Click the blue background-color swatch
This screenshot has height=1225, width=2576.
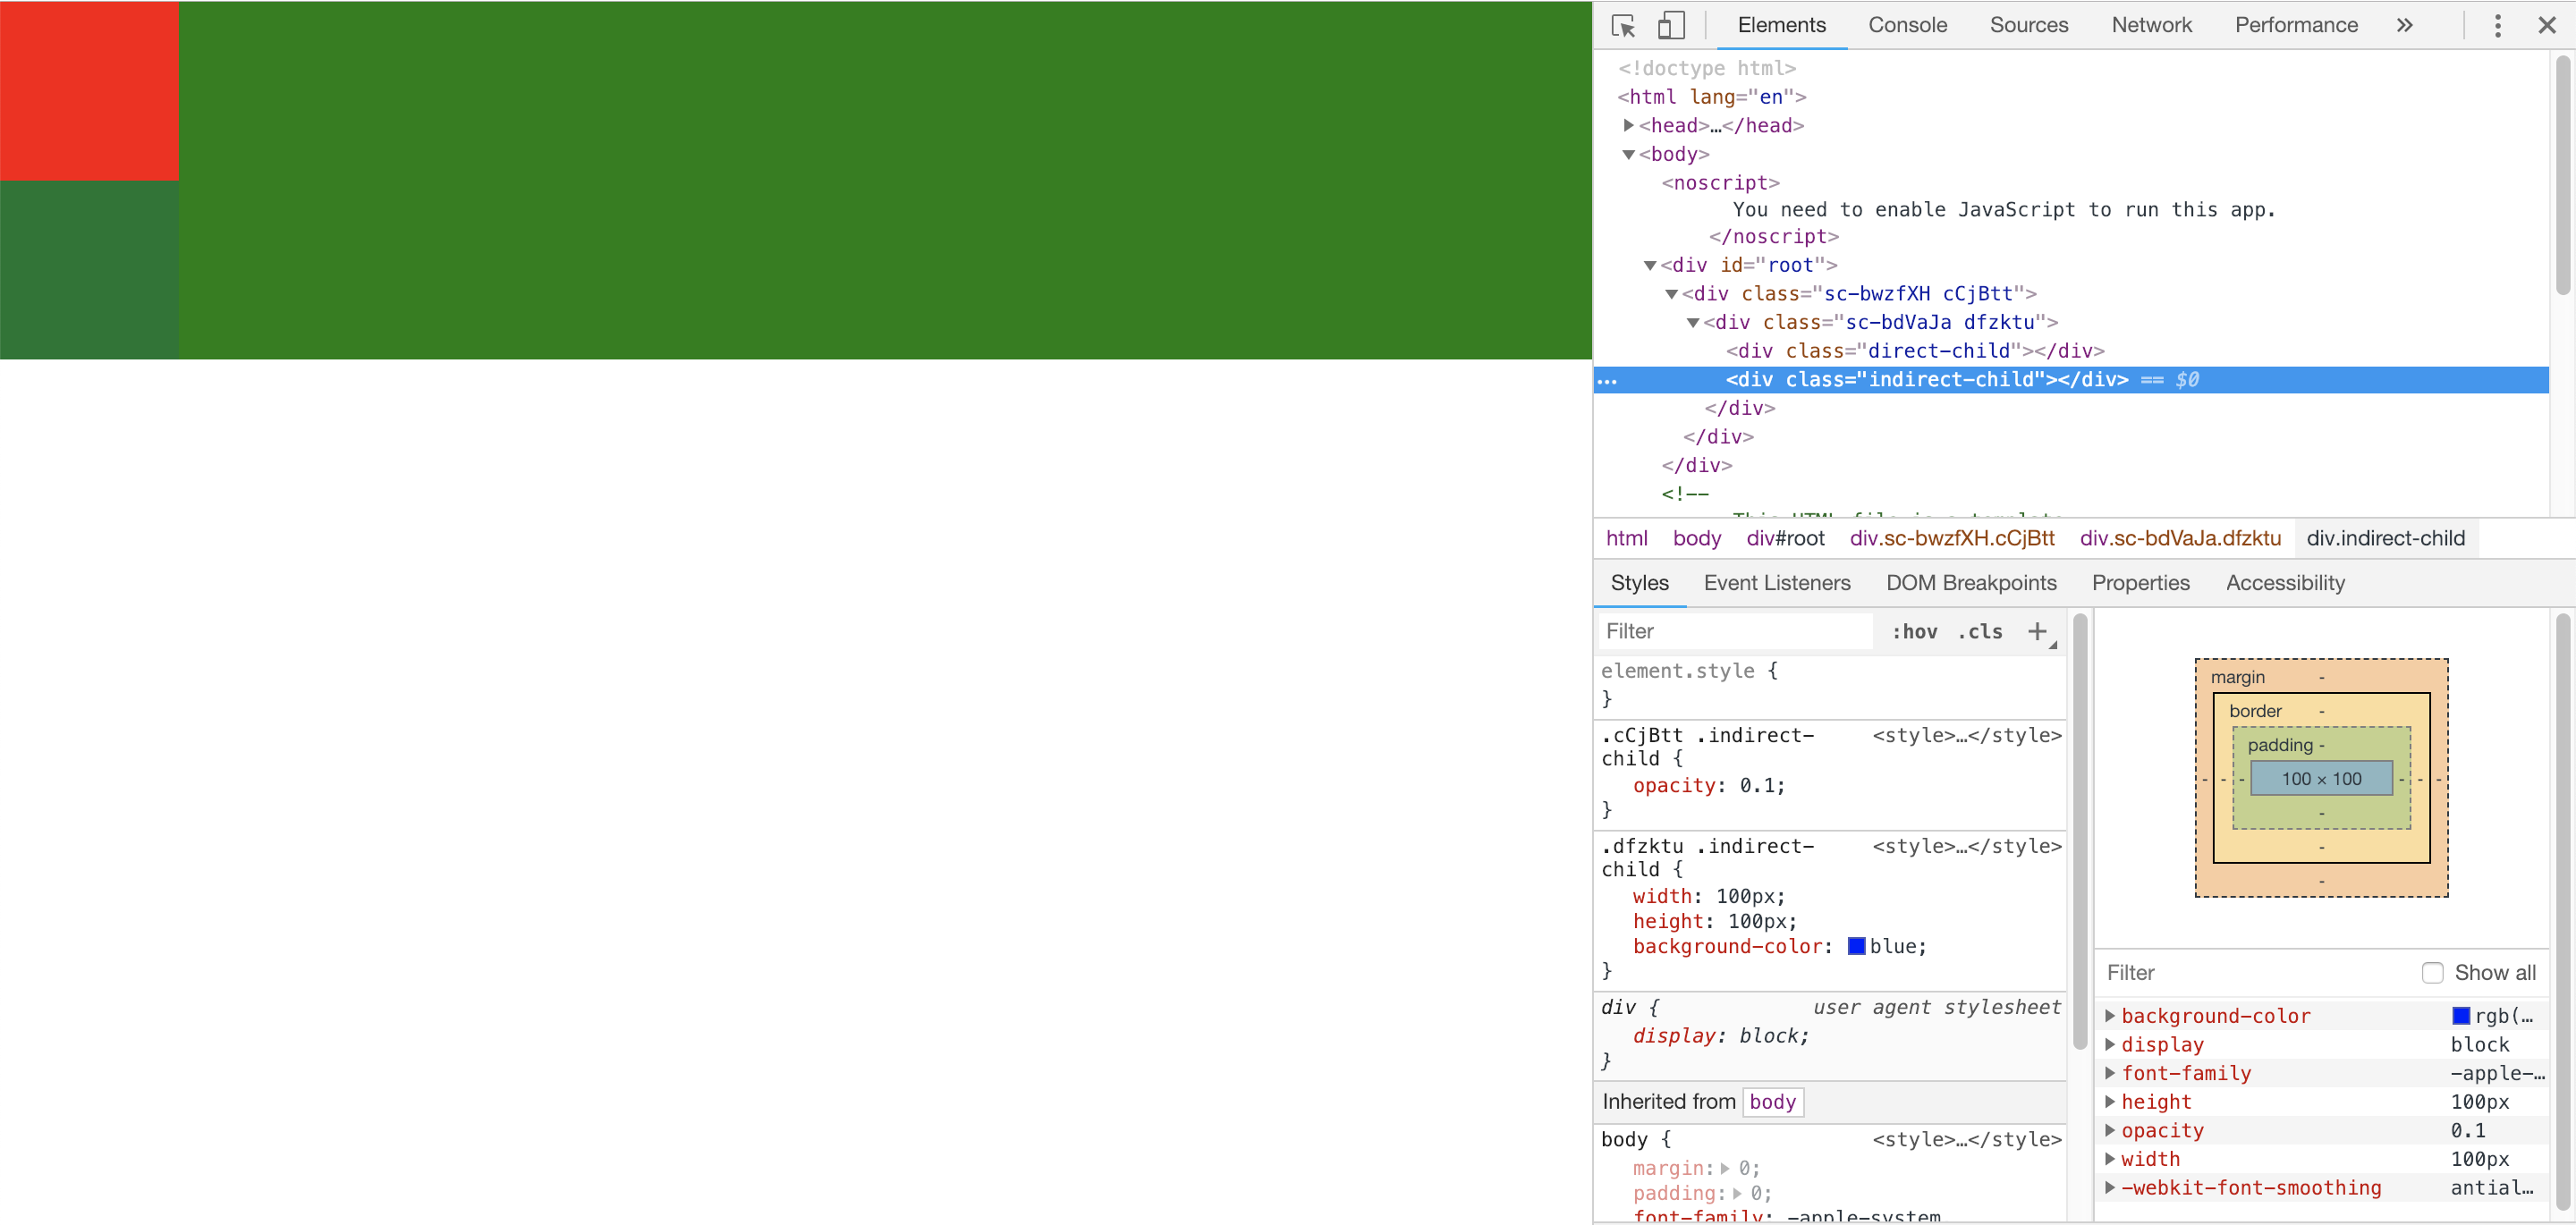tap(1856, 946)
